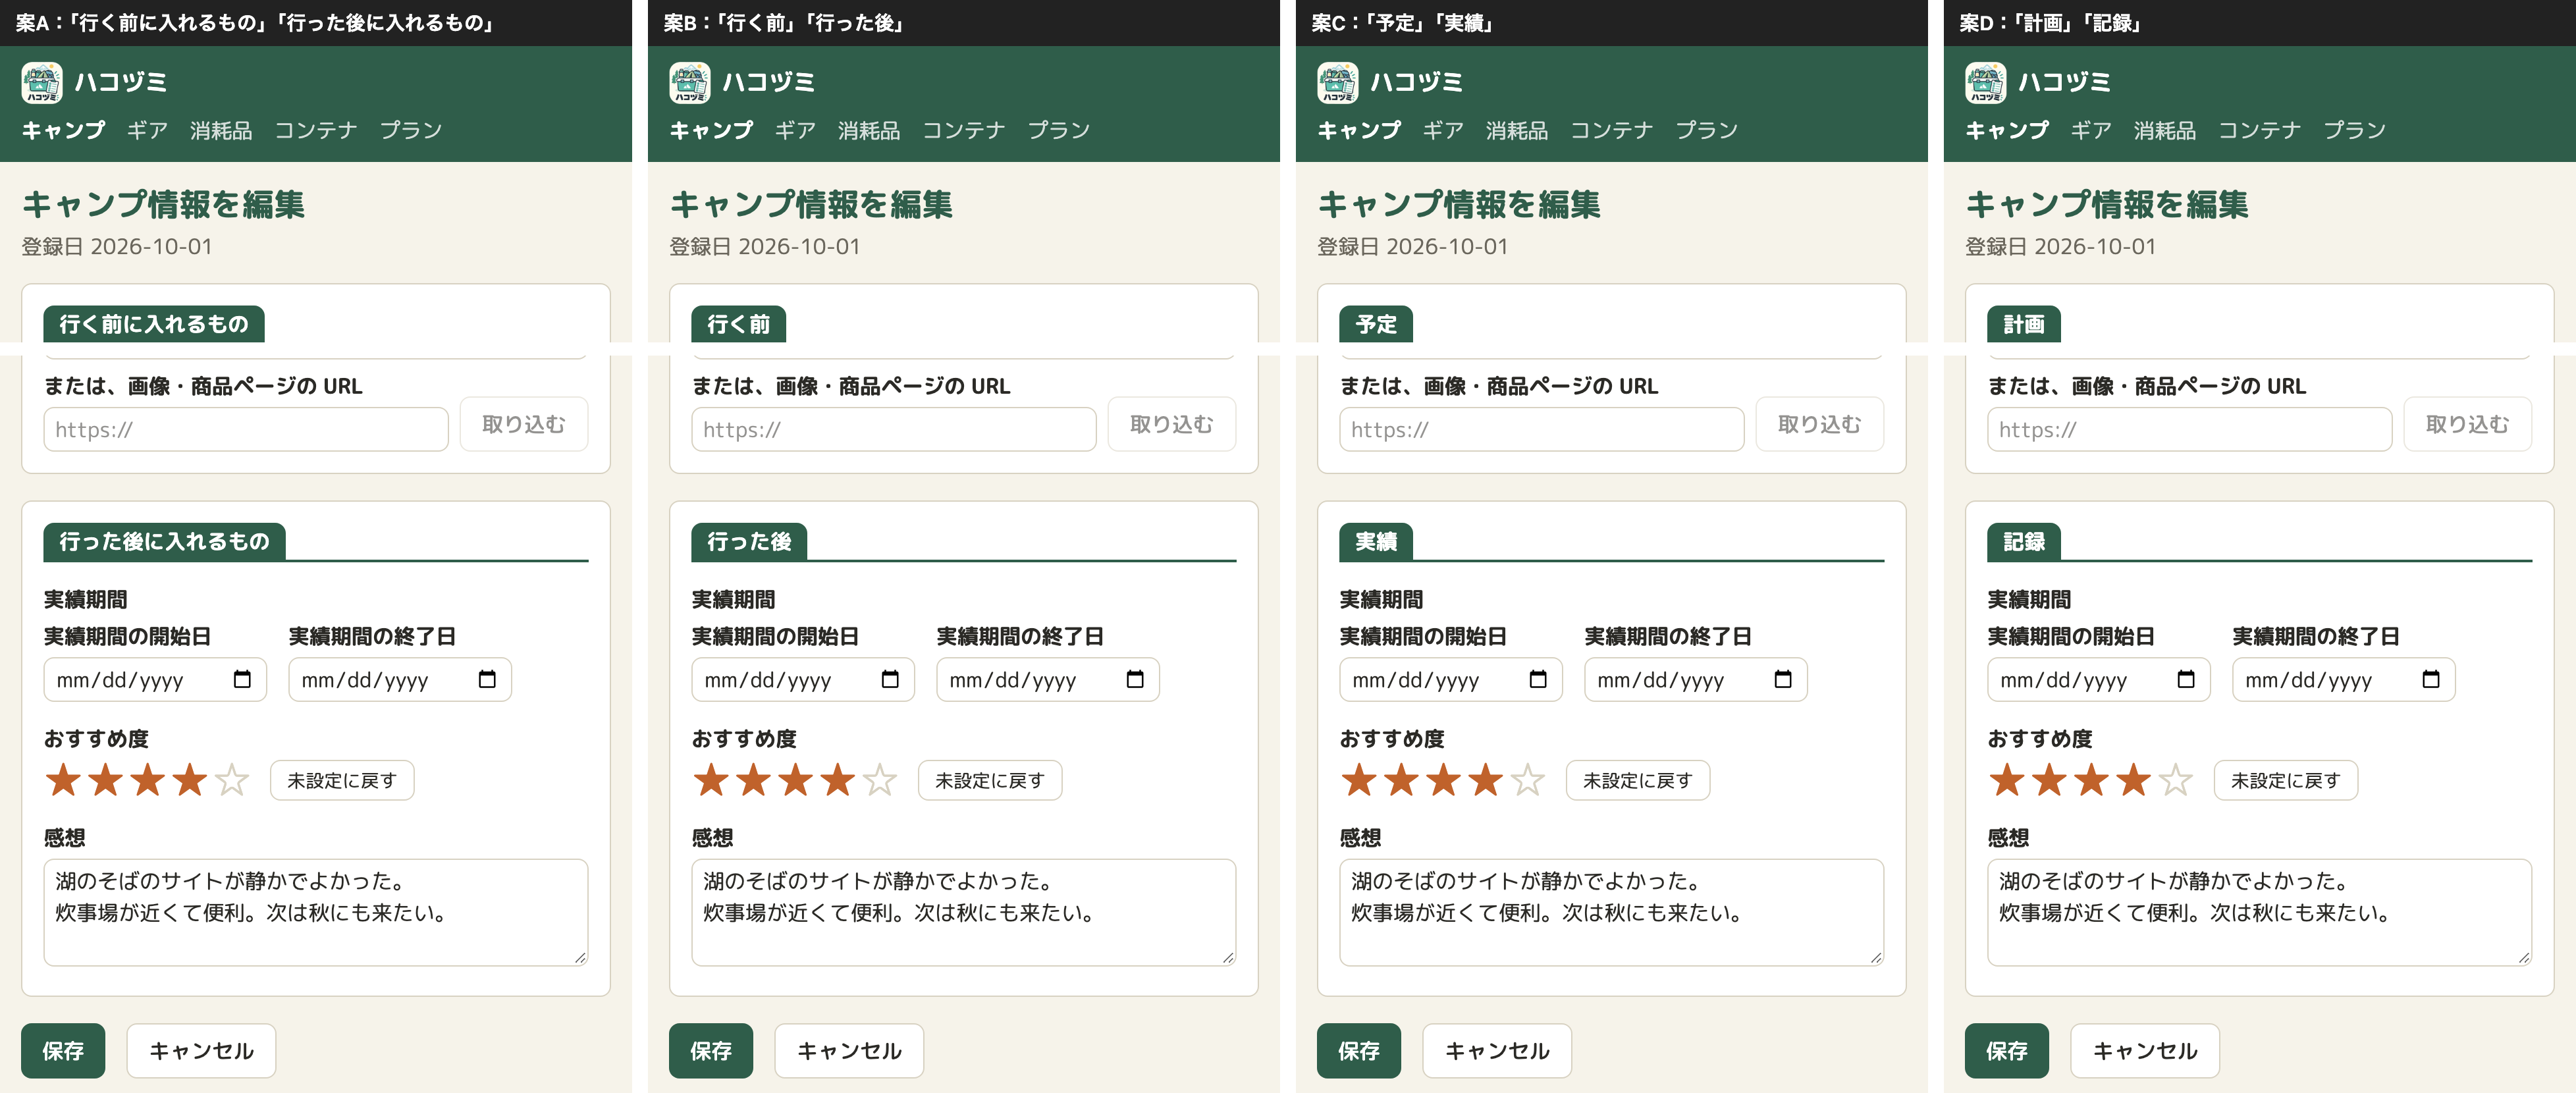Set rating to the empty fifth star in 案B
The image size is (2576, 1093).
tap(880, 780)
